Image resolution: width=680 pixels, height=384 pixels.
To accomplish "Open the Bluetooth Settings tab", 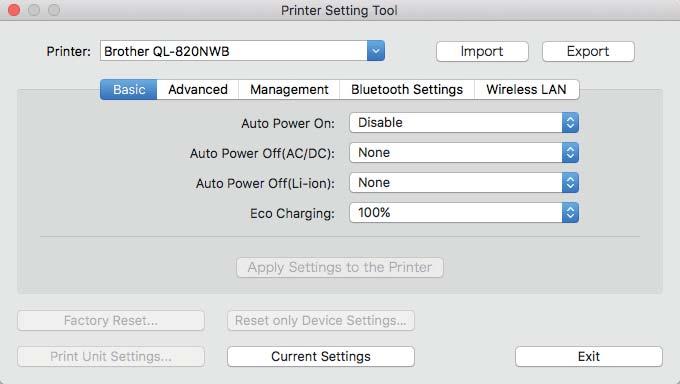I will click(407, 89).
